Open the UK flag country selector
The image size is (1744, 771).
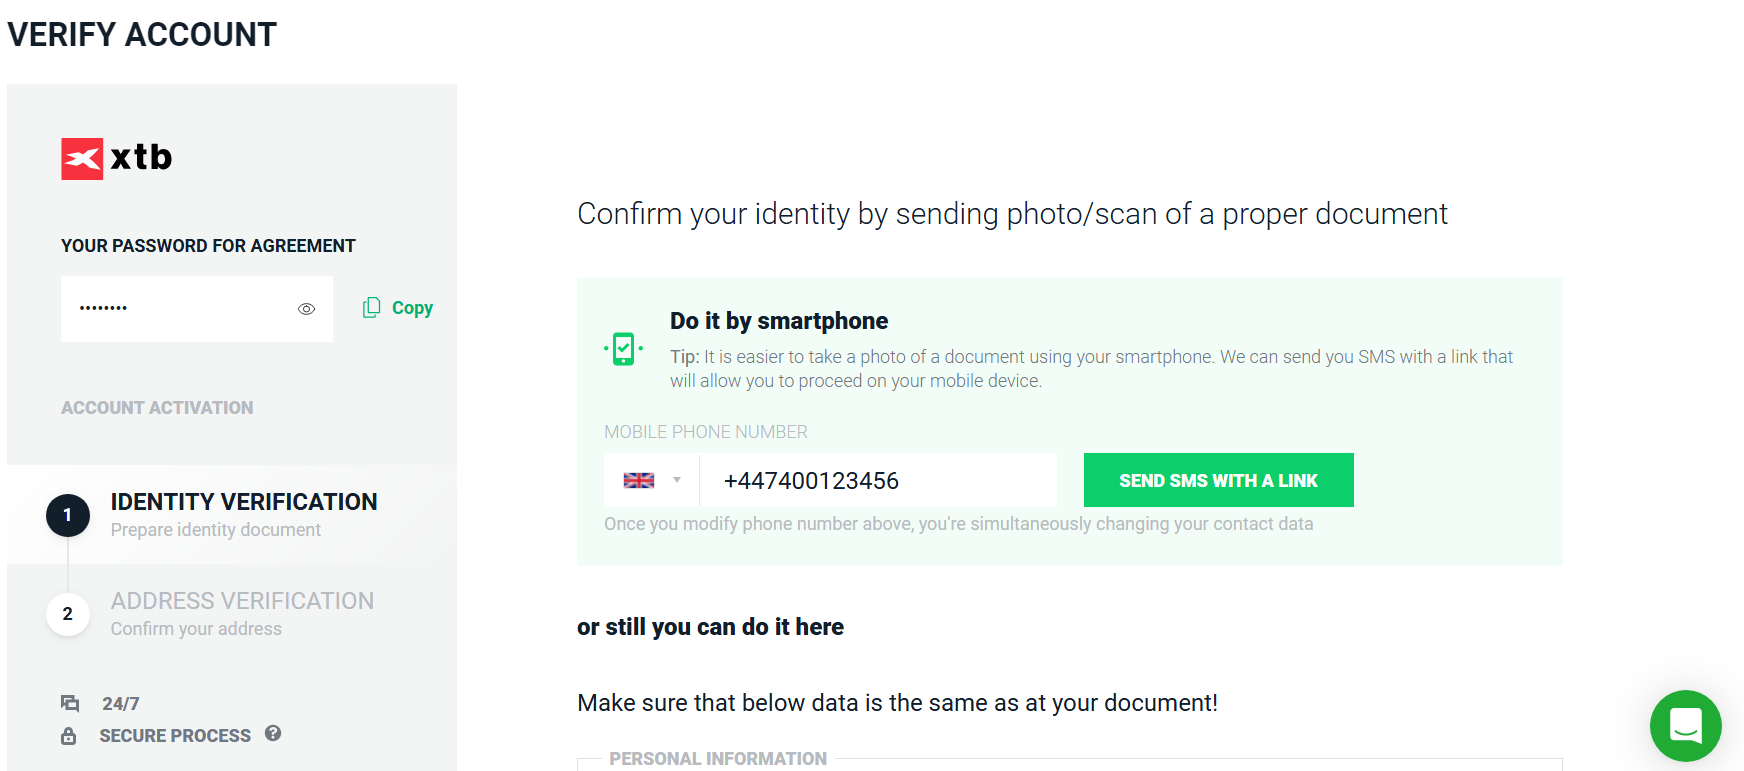click(x=639, y=480)
